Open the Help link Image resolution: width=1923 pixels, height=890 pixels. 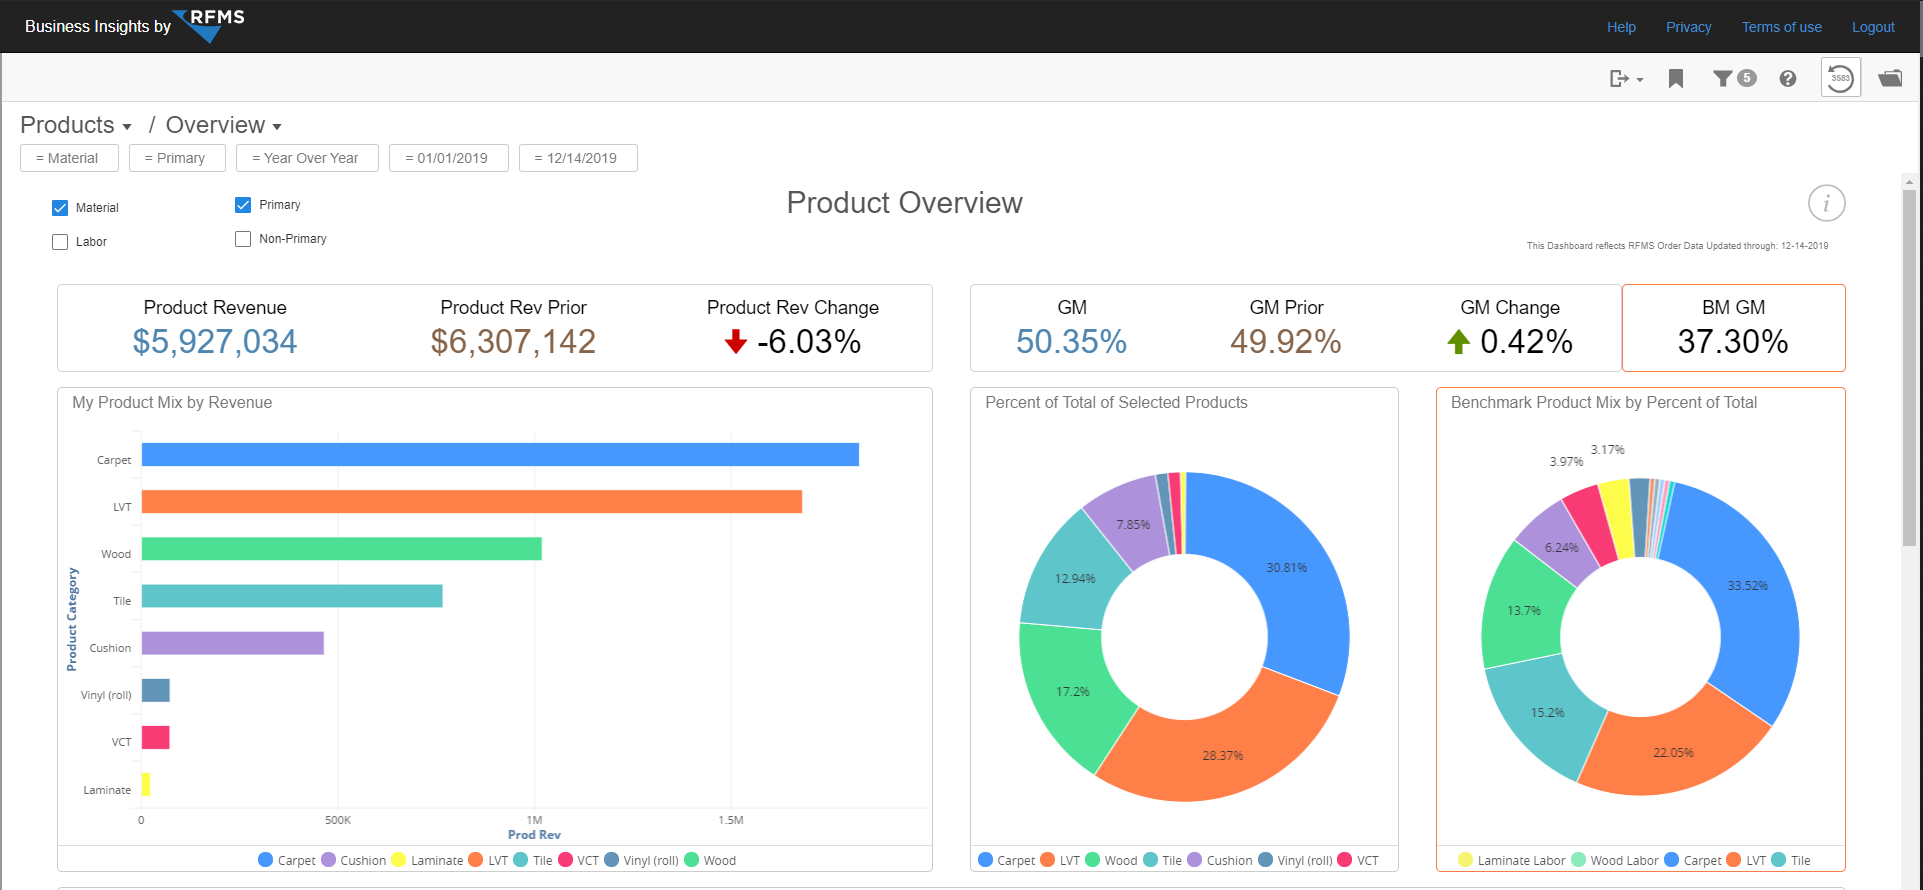click(x=1621, y=27)
